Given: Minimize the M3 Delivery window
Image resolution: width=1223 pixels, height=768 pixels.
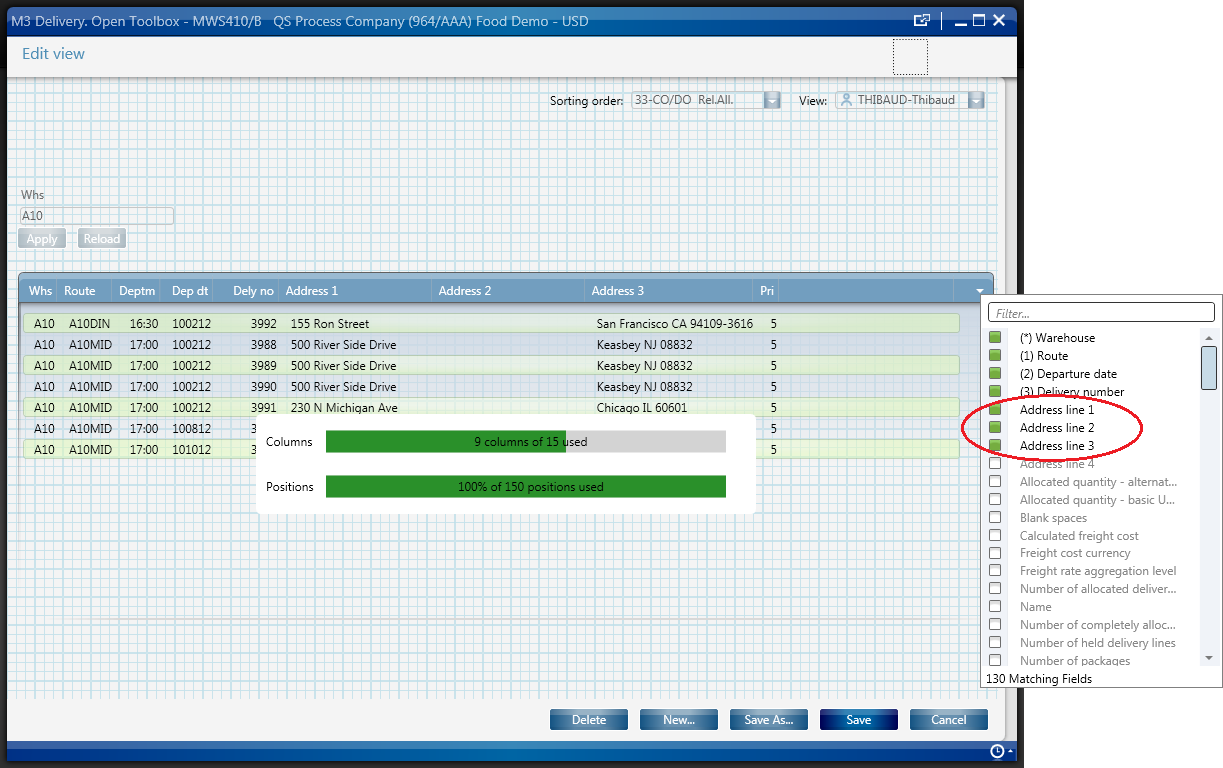Looking at the screenshot, I should [959, 20].
